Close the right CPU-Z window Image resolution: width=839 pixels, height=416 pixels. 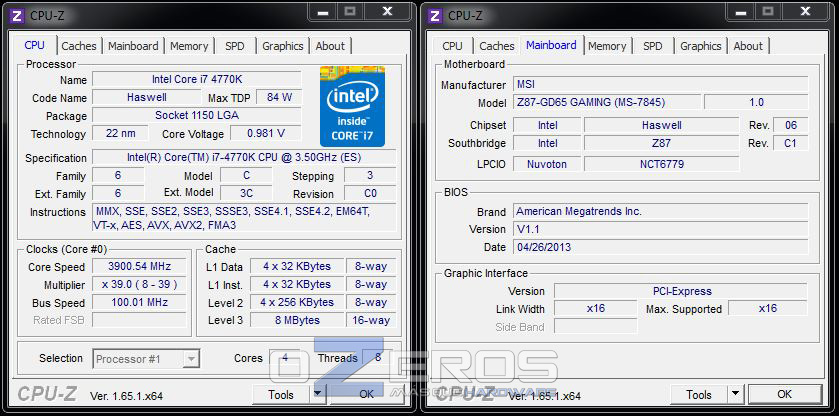[x=806, y=11]
